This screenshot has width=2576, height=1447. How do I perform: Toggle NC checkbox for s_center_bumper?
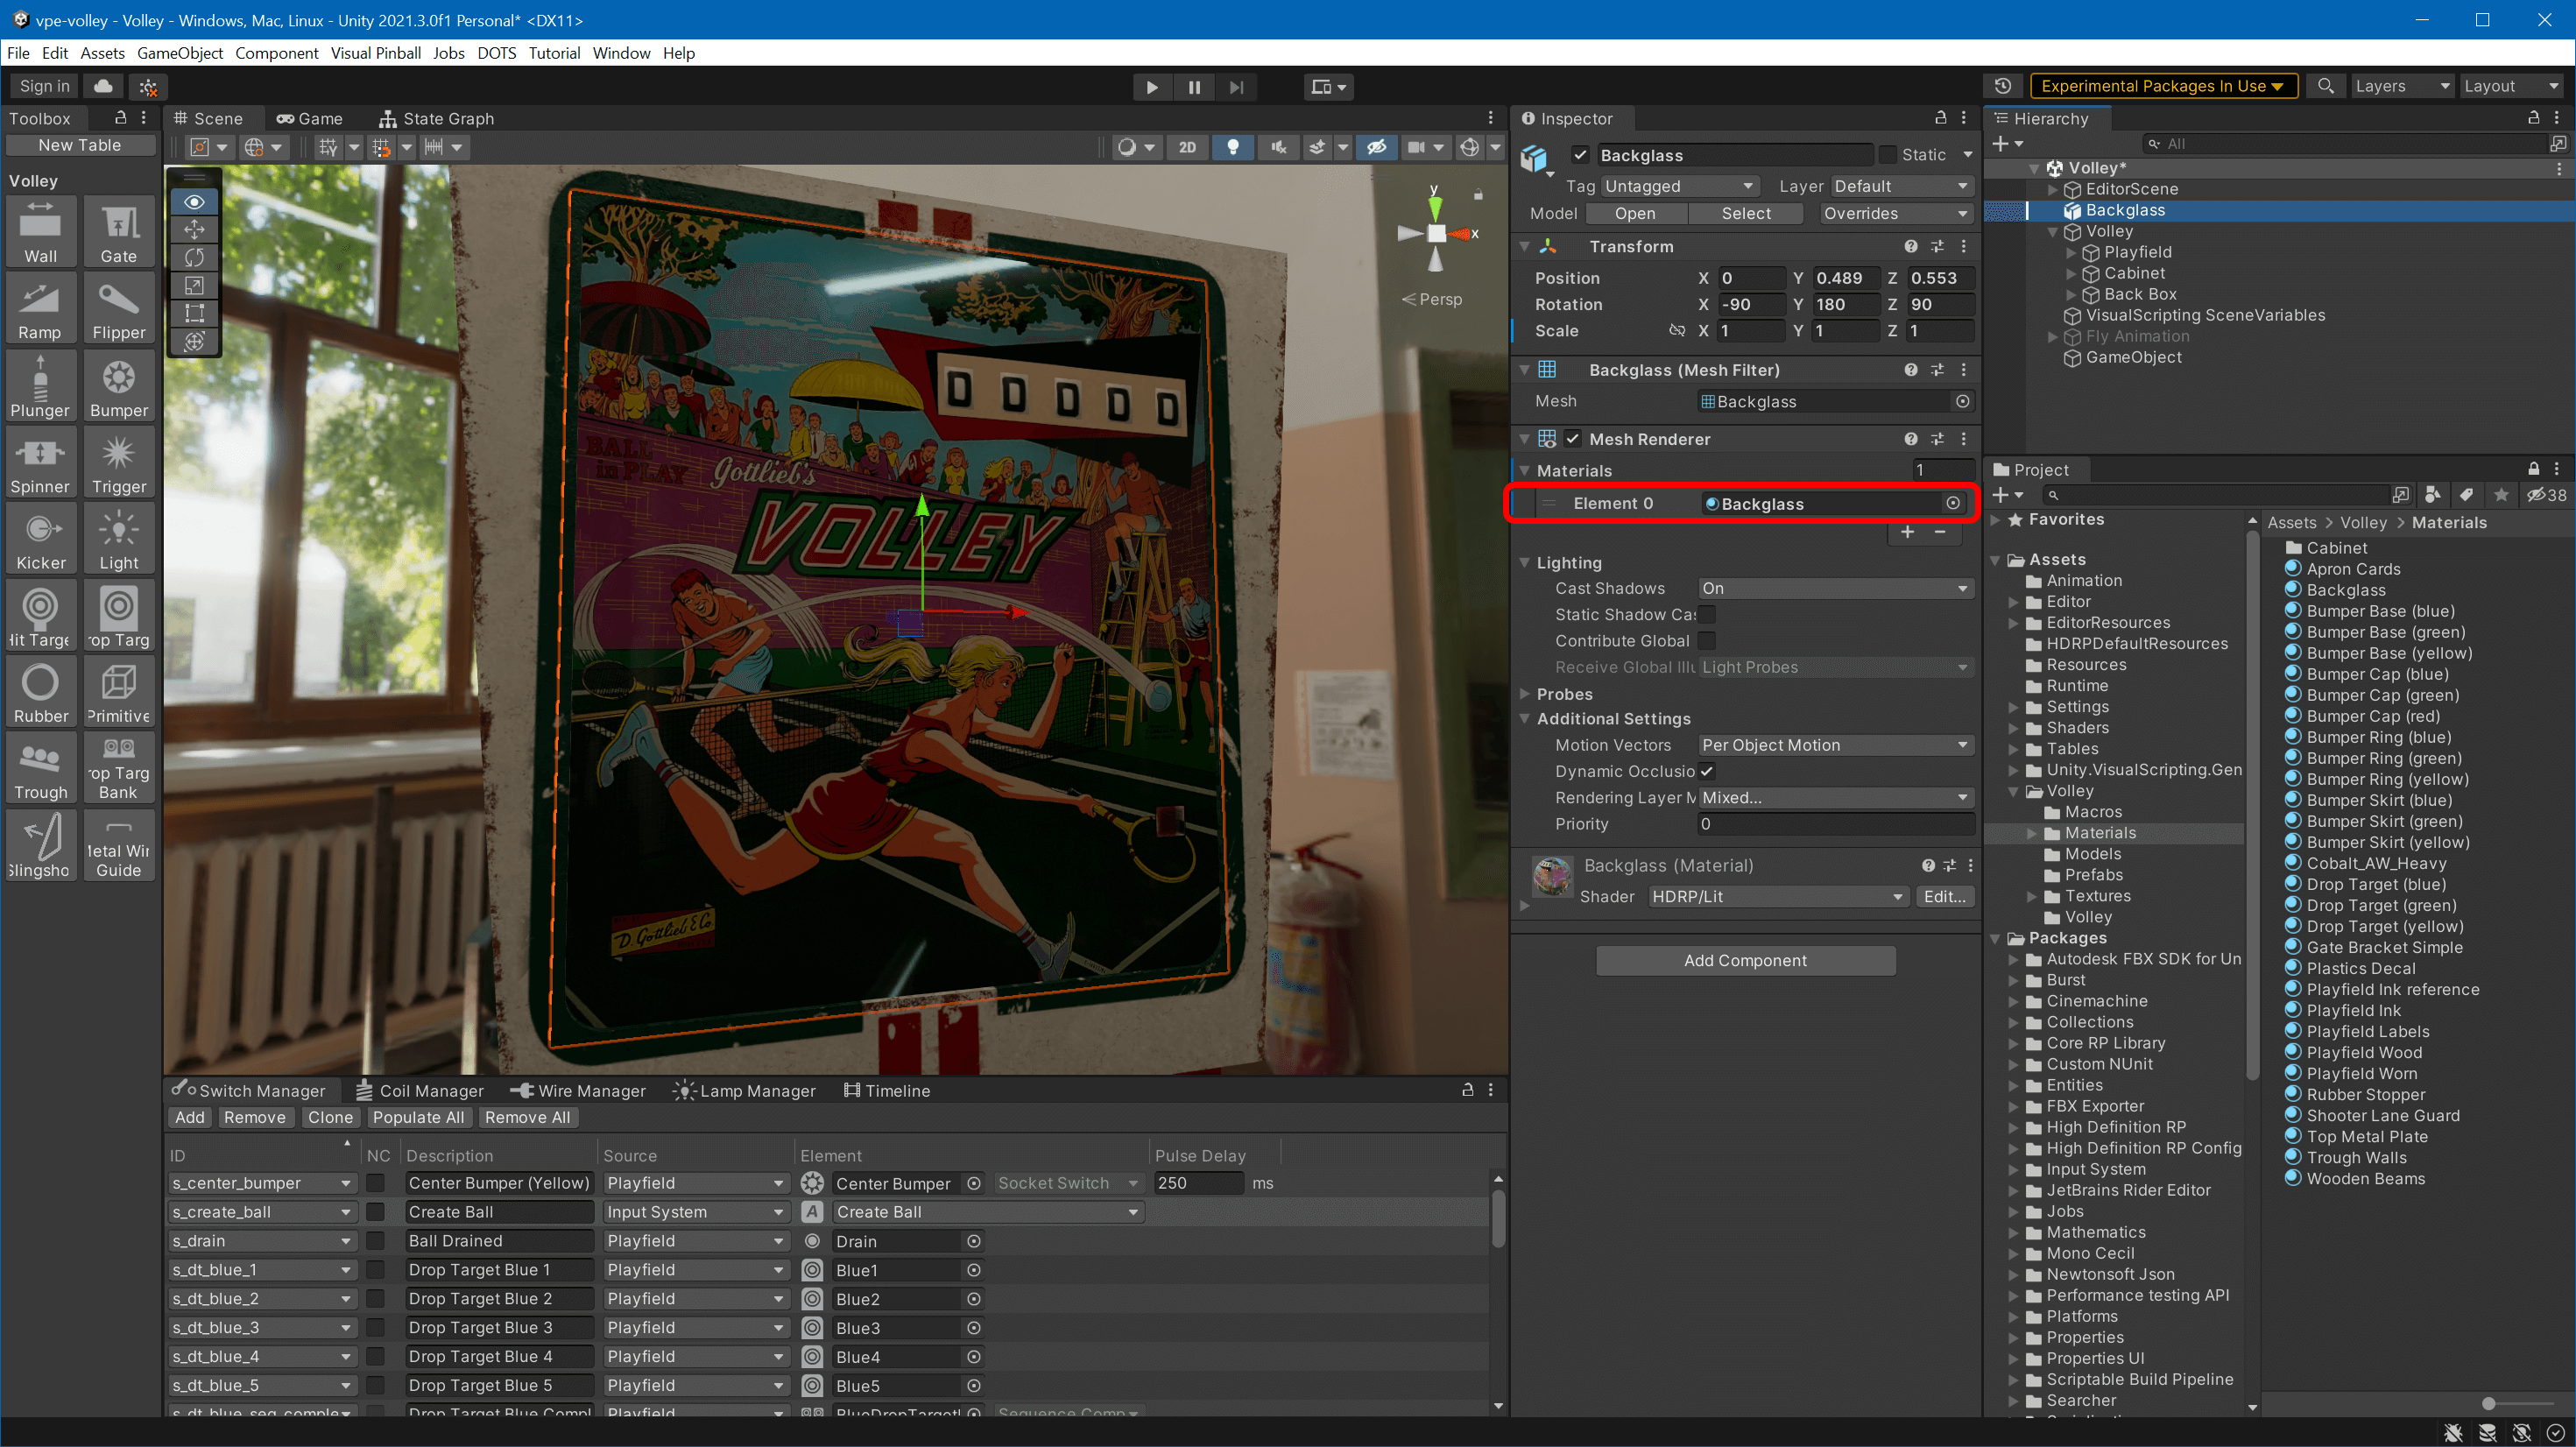pos(376,1183)
